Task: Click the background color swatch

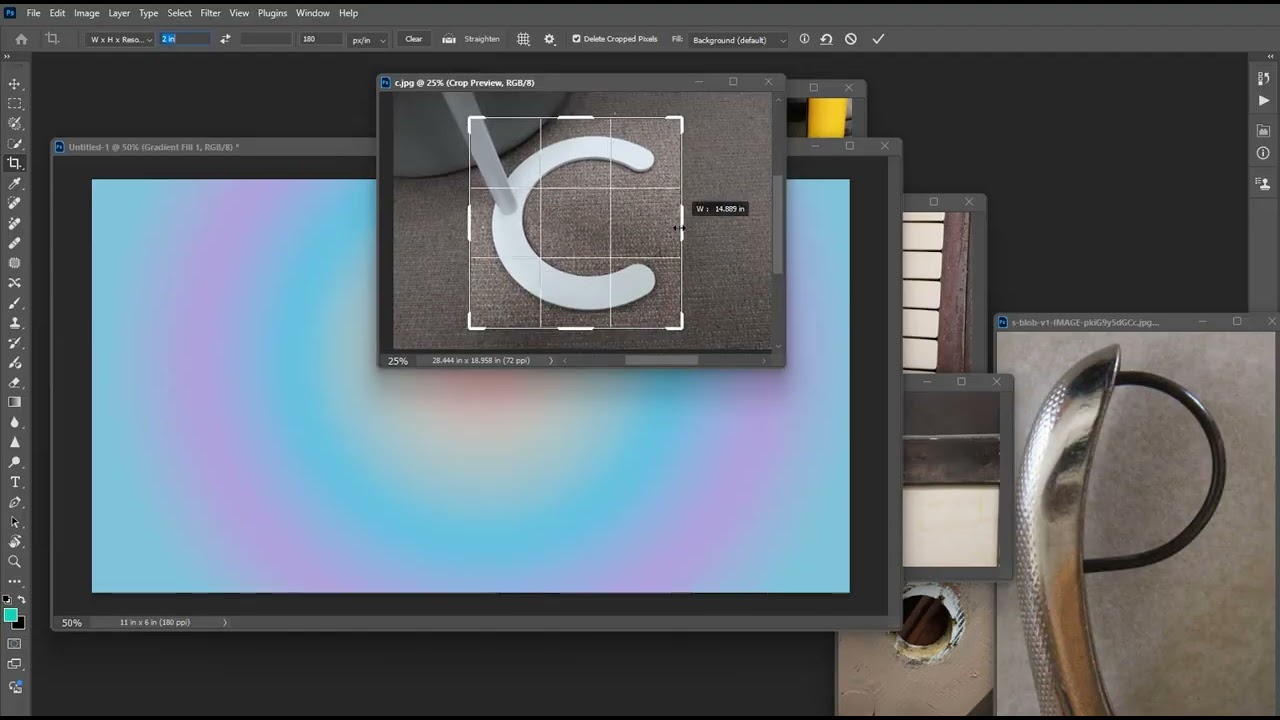Action: pyautogui.click(x=20, y=624)
